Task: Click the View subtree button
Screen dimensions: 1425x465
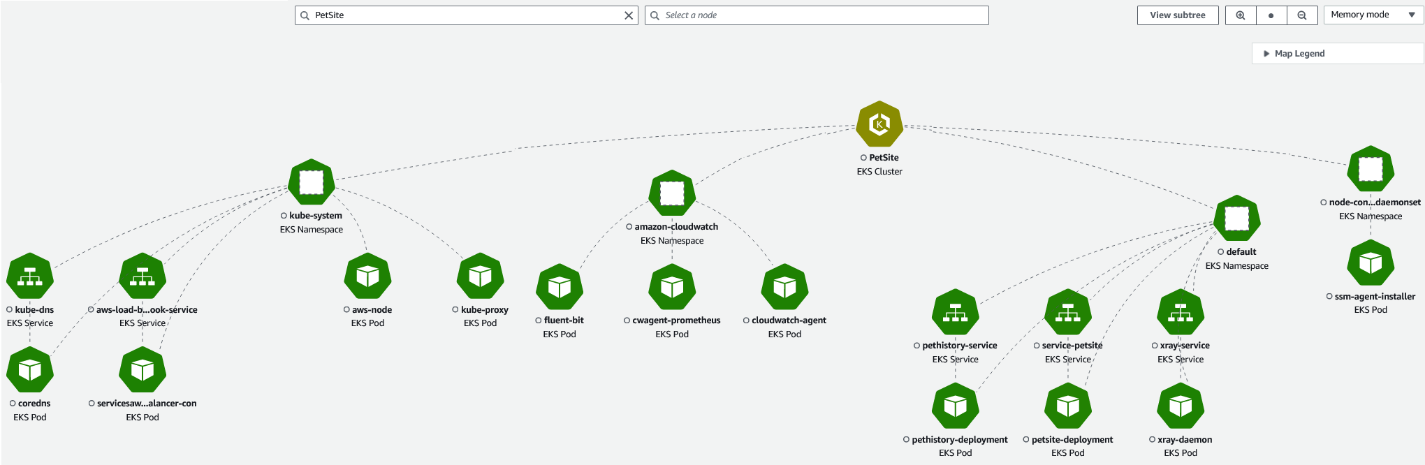Action: click(x=1178, y=15)
